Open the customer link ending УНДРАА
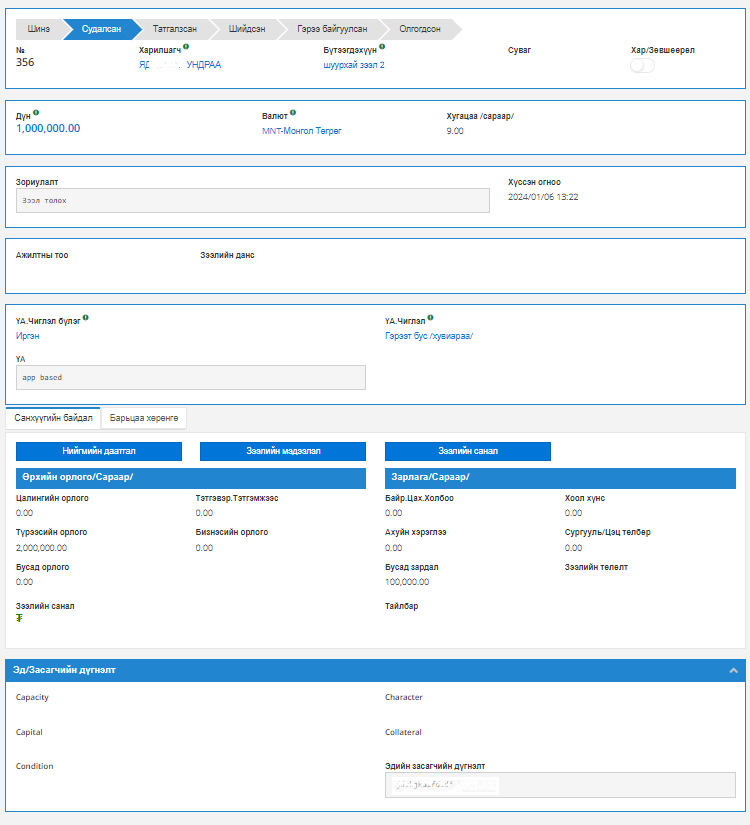The height and width of the screenshot is (825, 750). coord(180,65)
